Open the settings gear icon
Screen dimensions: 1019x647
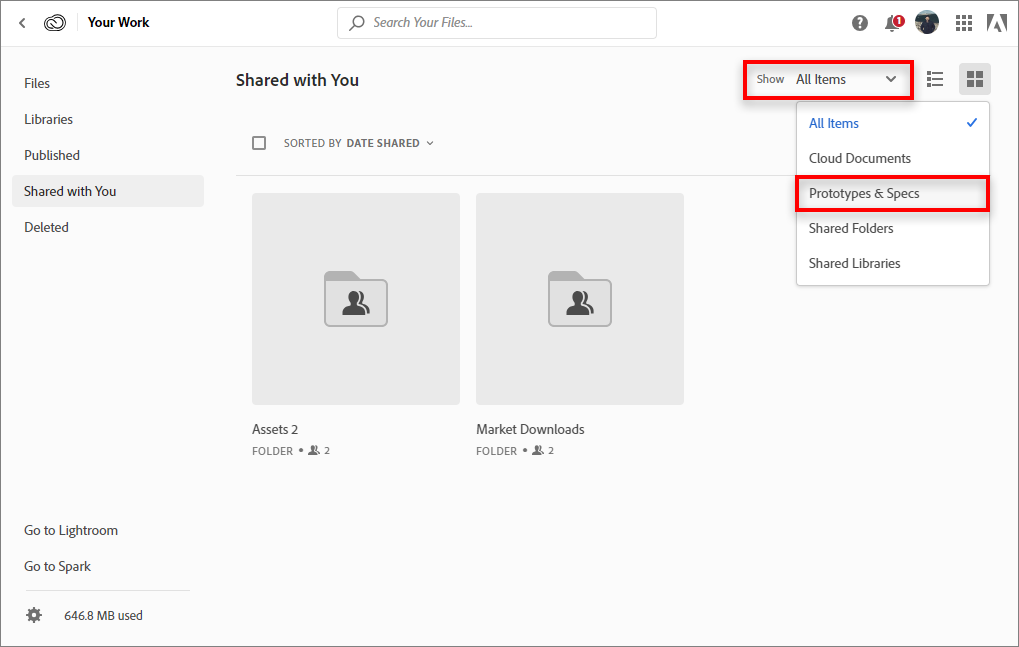pos(34,615)
